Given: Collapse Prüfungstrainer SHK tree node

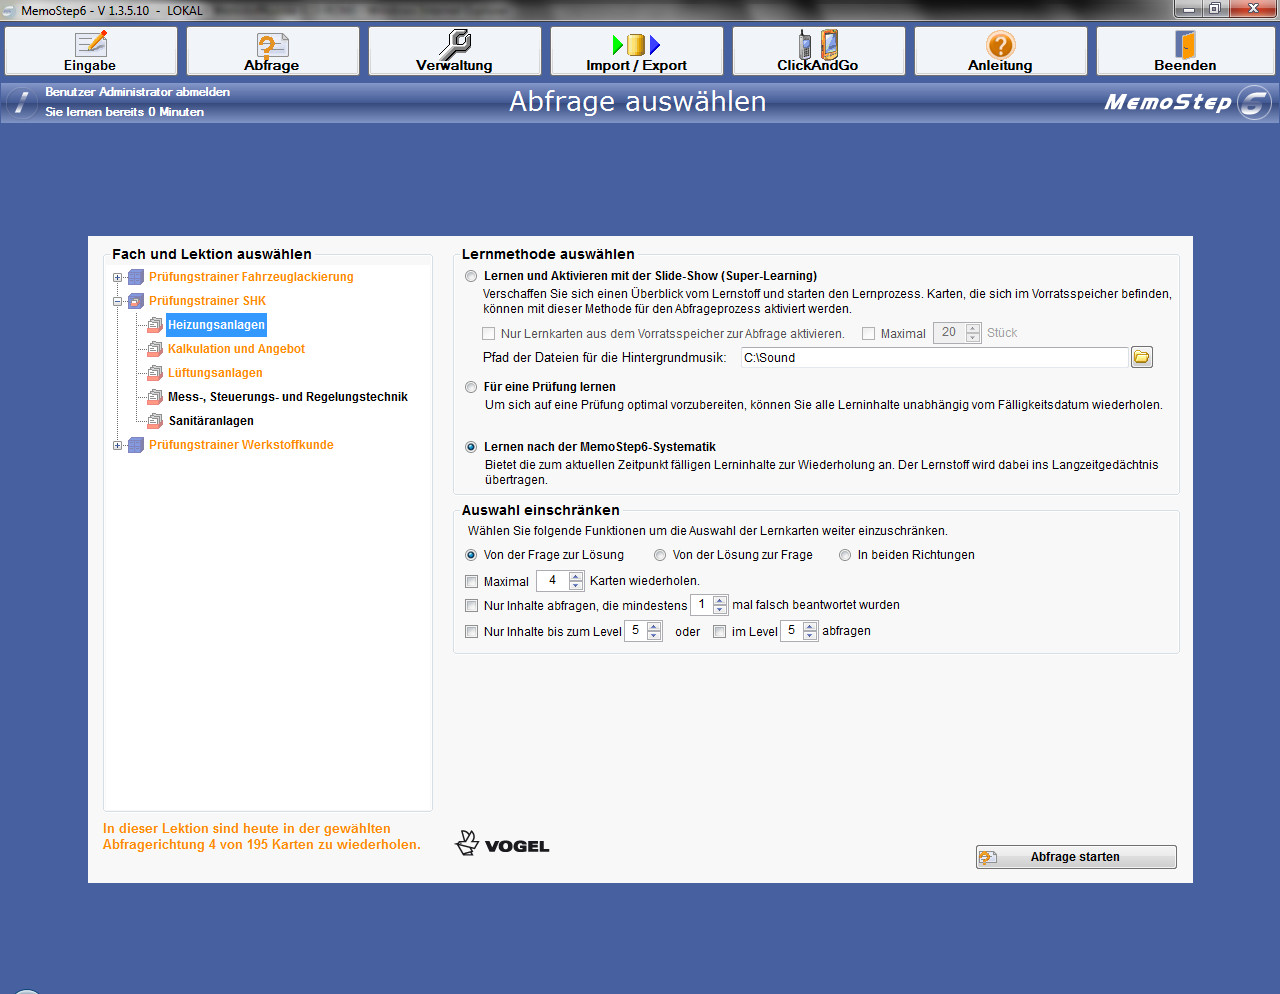Looking at the screenshot, I should [x=118, y=301].
